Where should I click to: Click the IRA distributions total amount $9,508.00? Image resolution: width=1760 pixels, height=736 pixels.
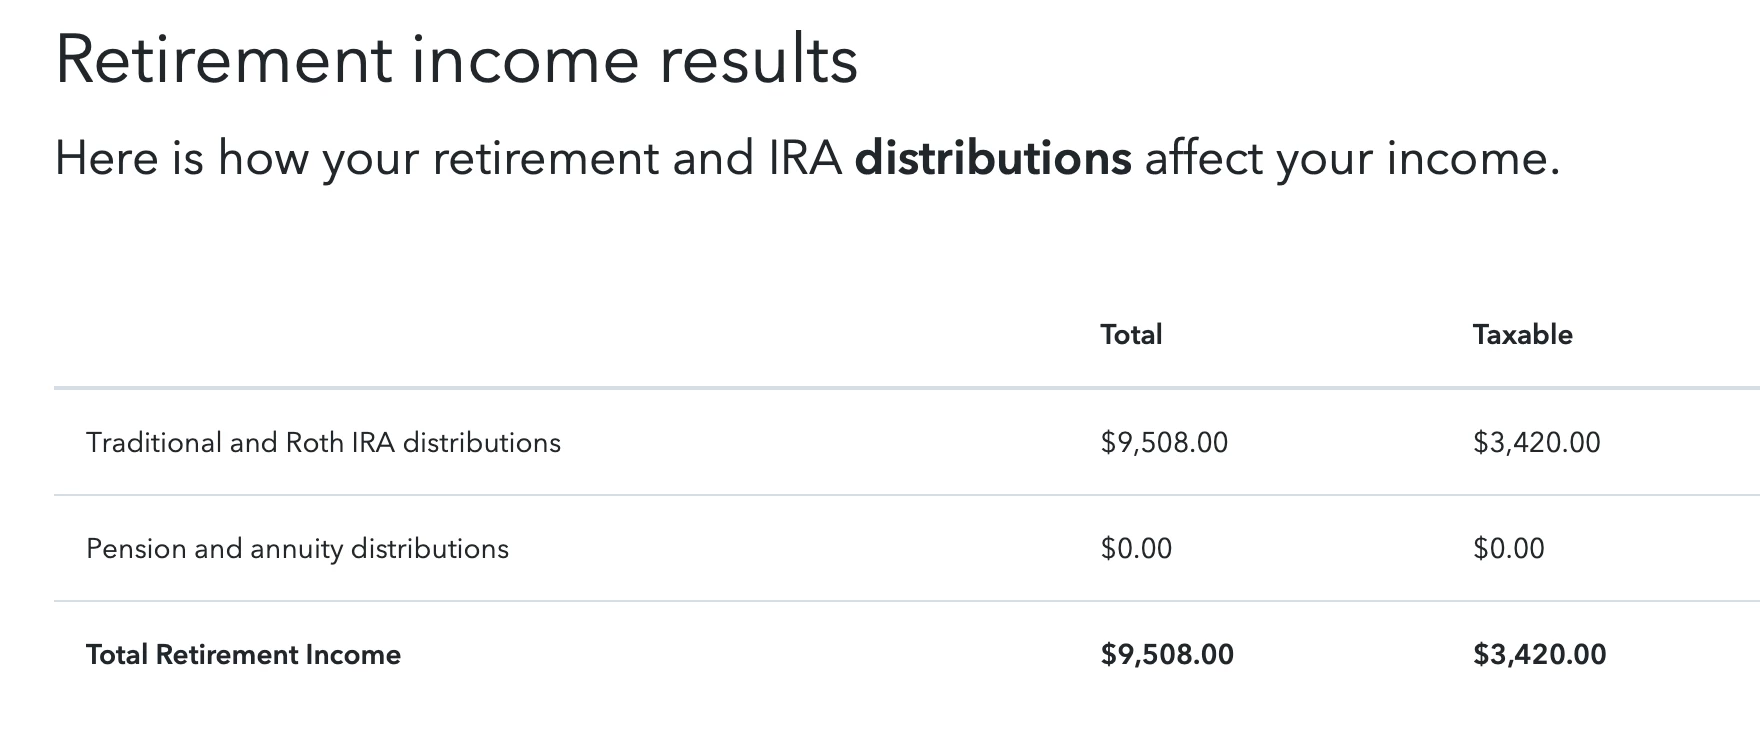click(1164, 442)
